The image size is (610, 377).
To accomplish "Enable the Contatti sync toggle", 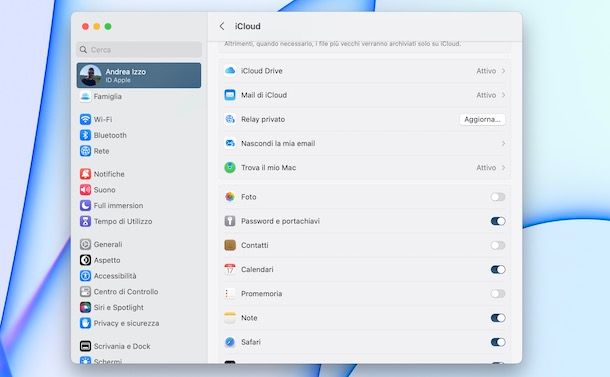I will [x=498, y=245].
